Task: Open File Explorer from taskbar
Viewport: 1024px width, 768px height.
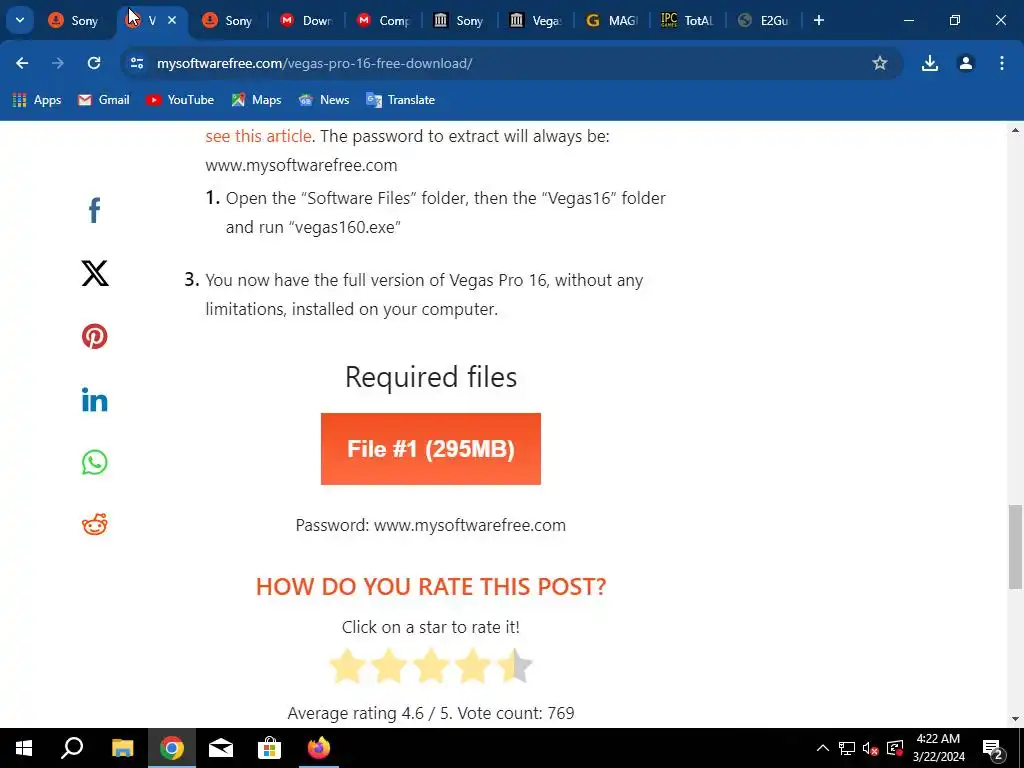Action: tap(122, 748)
